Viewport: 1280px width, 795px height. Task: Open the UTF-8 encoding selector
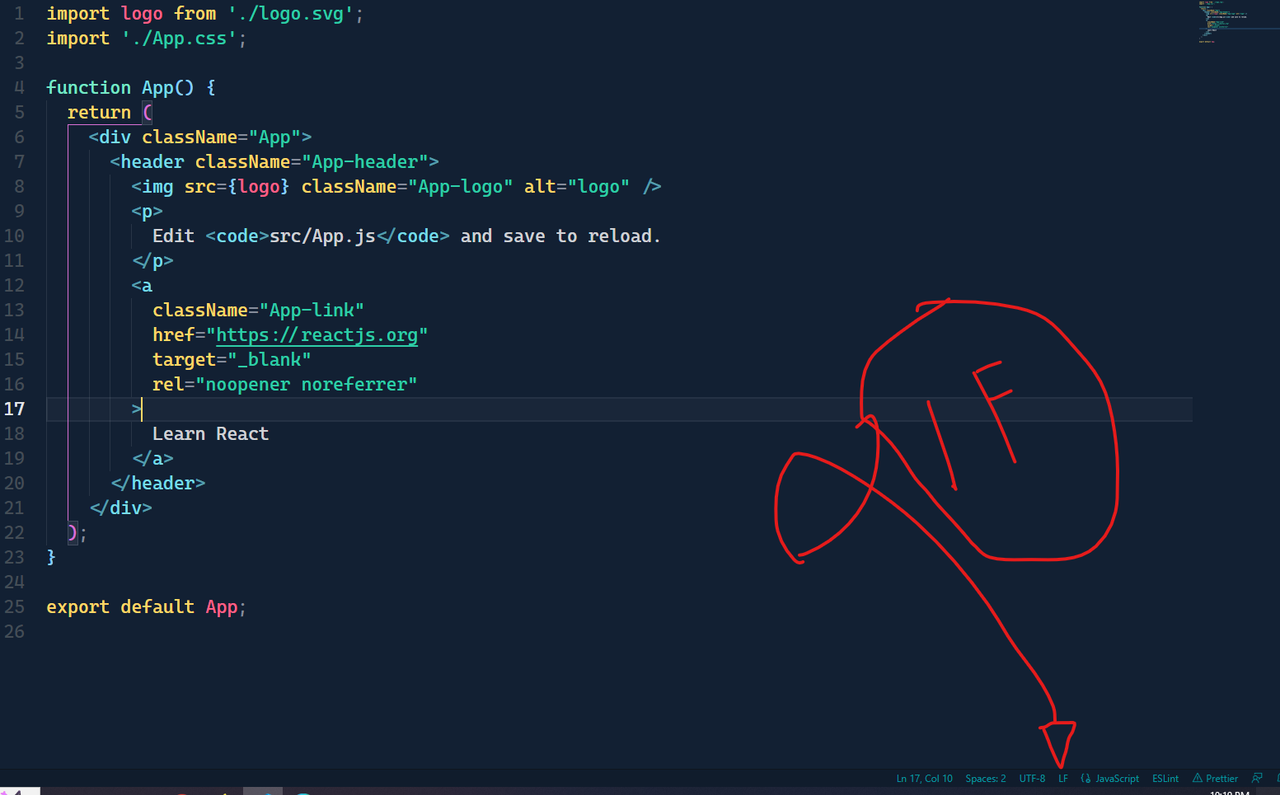tap(1032, 778)
